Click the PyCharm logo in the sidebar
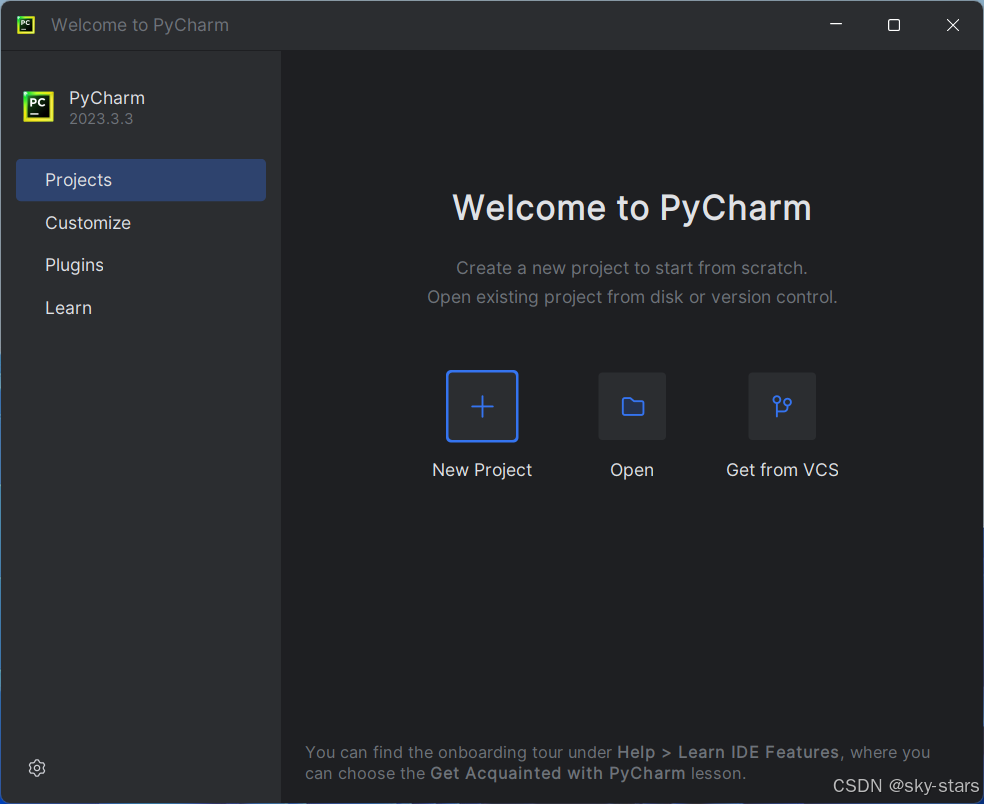 click(38, 106)
